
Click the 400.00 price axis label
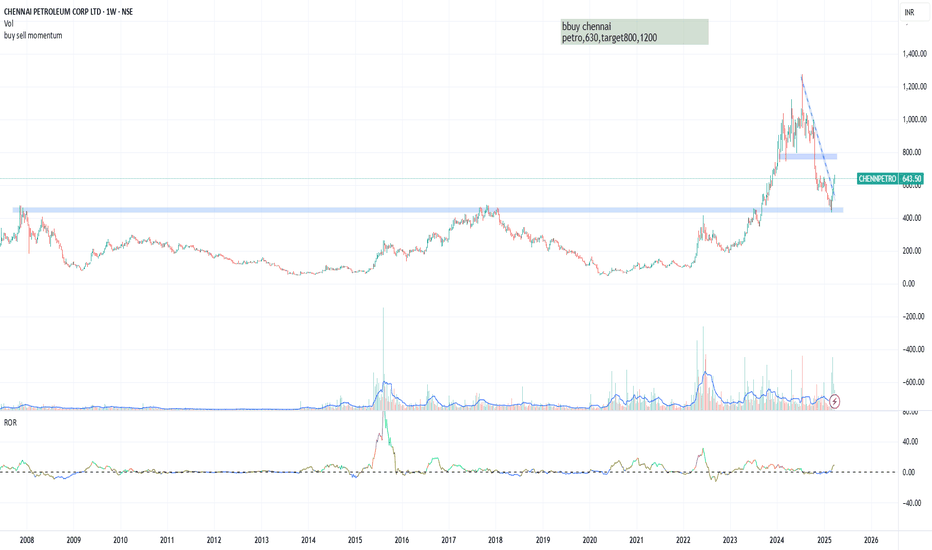tap(912, 218)
